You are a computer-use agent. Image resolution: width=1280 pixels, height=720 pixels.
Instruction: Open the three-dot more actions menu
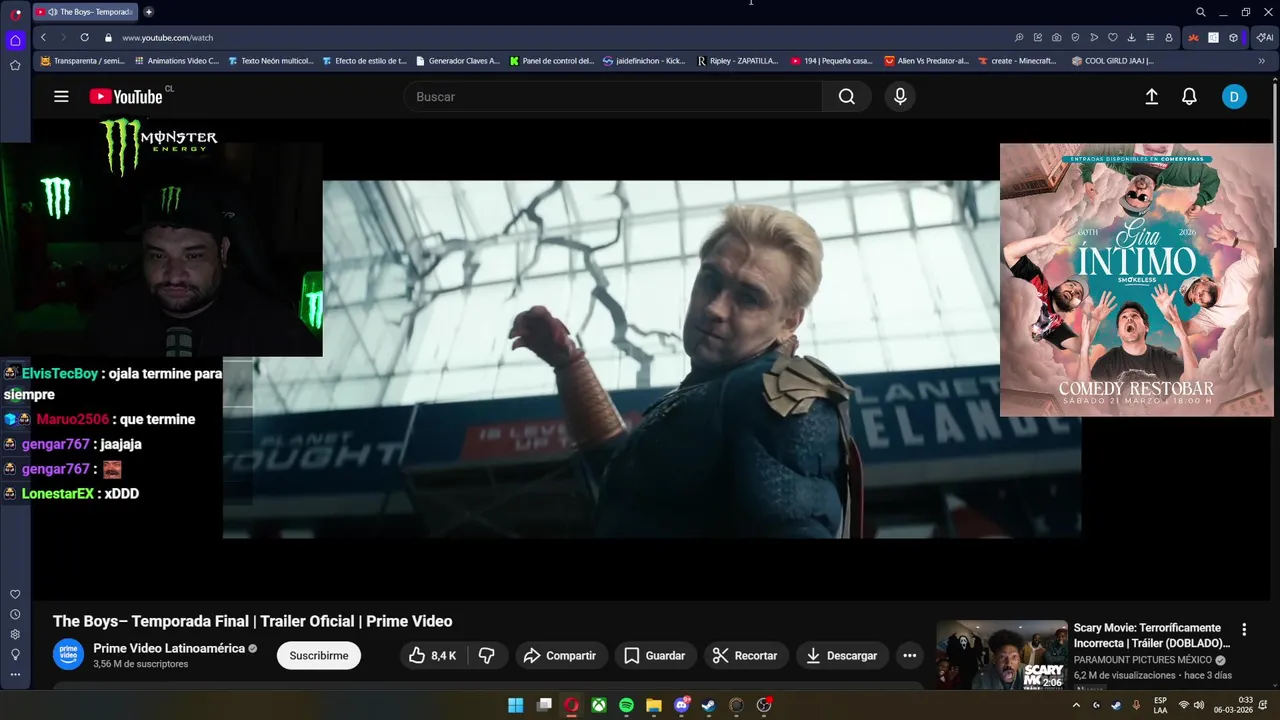(909, 656)
